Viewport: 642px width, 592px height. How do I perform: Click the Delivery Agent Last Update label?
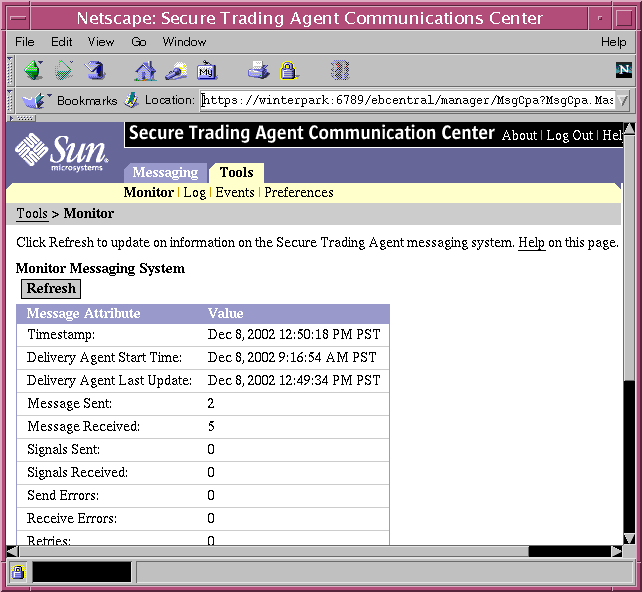pos(109,380)
